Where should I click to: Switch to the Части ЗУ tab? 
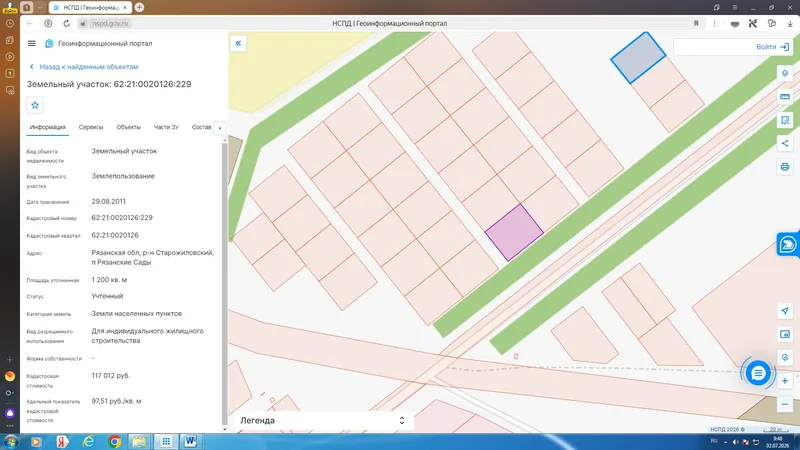click(x=166, y=127)
